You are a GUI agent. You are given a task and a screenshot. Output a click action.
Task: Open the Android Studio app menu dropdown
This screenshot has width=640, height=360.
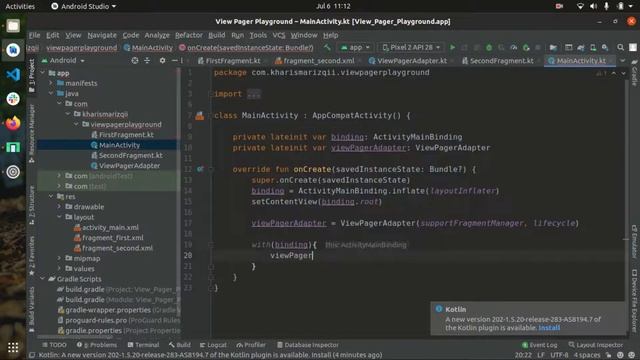tap(83, 6)
